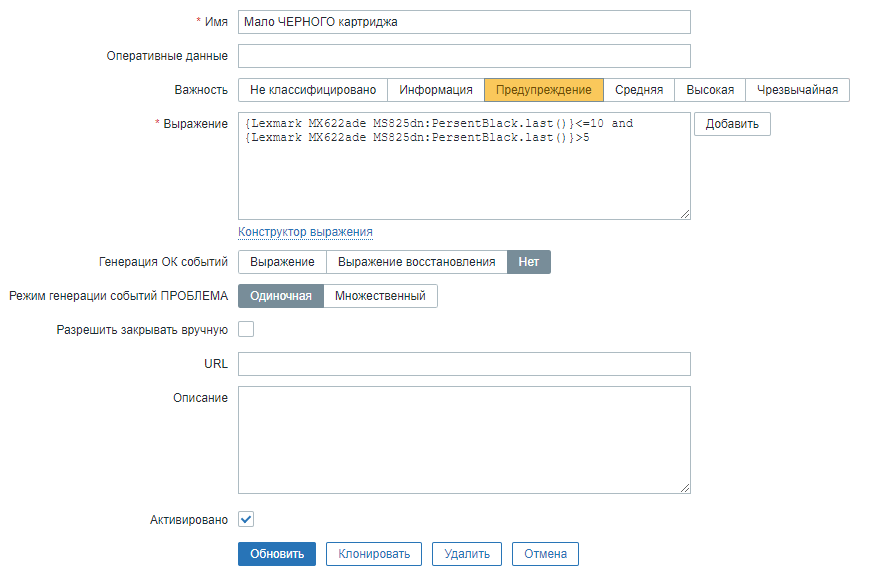This screenshot has width=890, height=574.
Task: Switch problem generation mode to Множественный
Action: (380, 296)
